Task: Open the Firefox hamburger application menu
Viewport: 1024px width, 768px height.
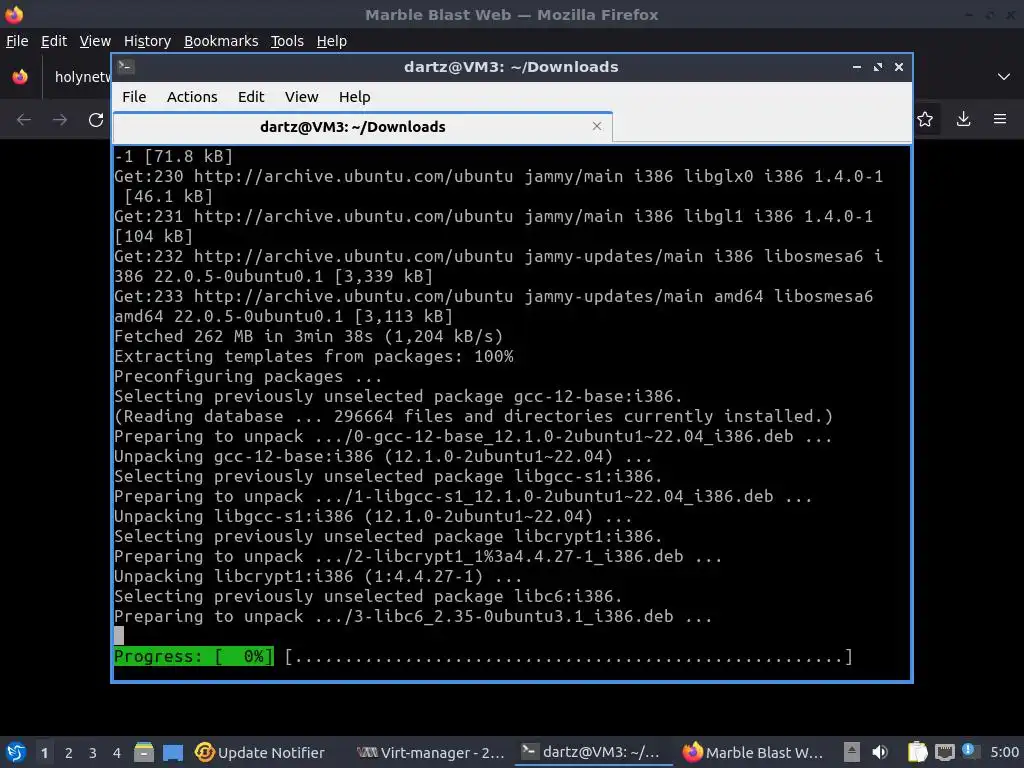Action: (x=1000, y=119)
